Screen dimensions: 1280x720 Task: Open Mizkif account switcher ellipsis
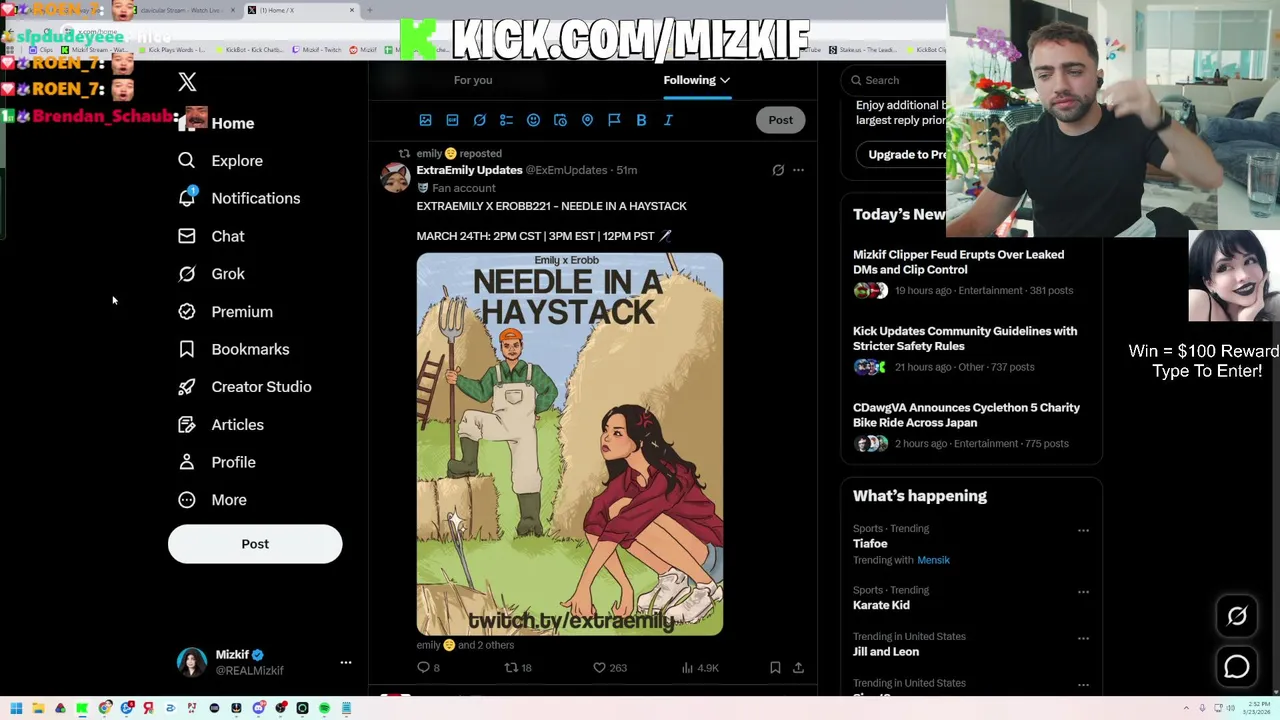coord(346,662)
